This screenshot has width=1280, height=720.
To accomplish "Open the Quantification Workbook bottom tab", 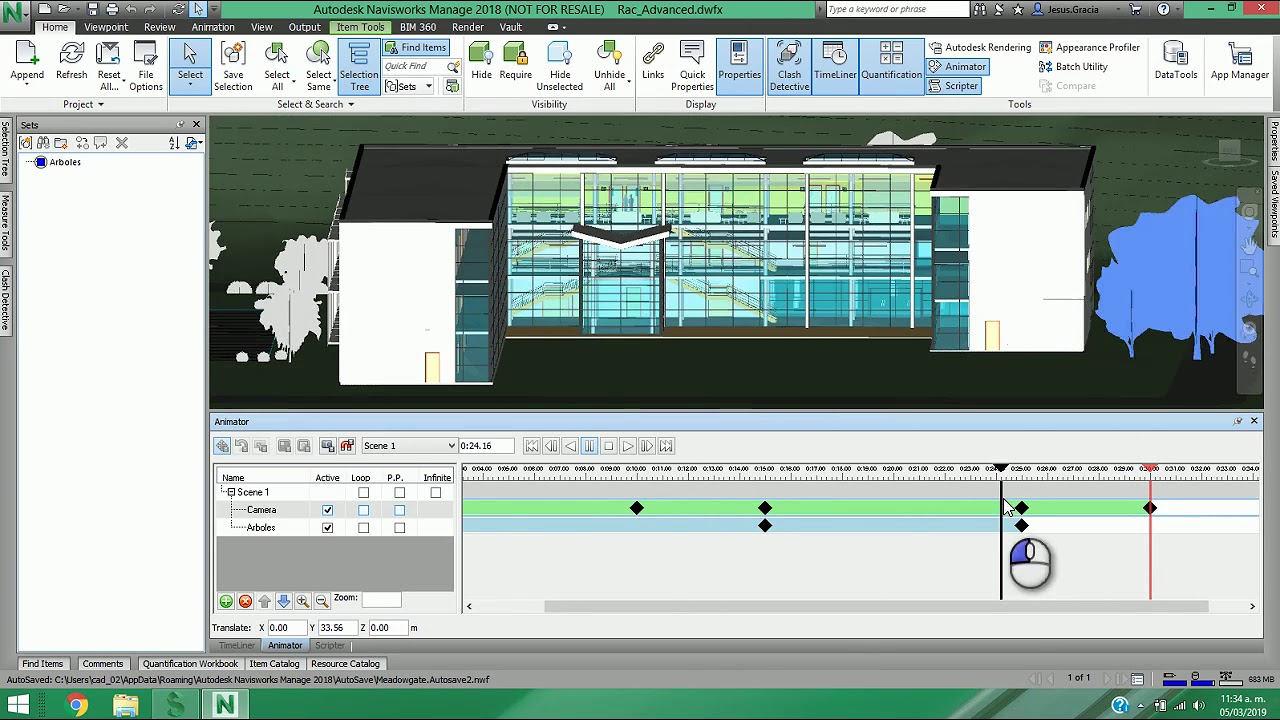I will pyautogui.click(x=190, y=664).
